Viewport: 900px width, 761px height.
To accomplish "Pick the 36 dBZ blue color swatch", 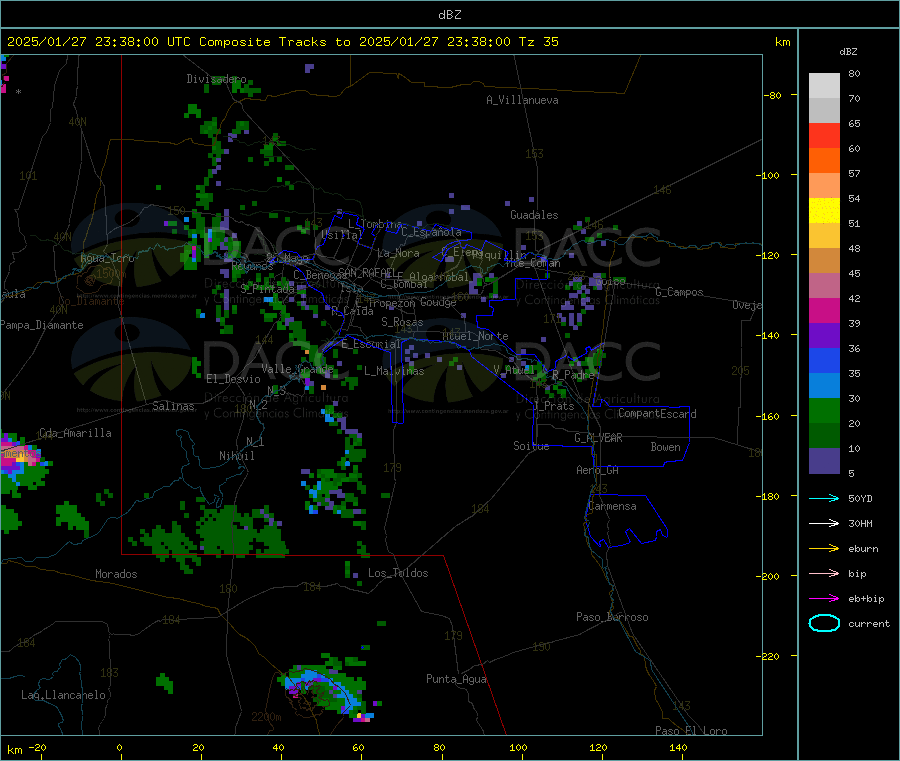I will 824,360.
